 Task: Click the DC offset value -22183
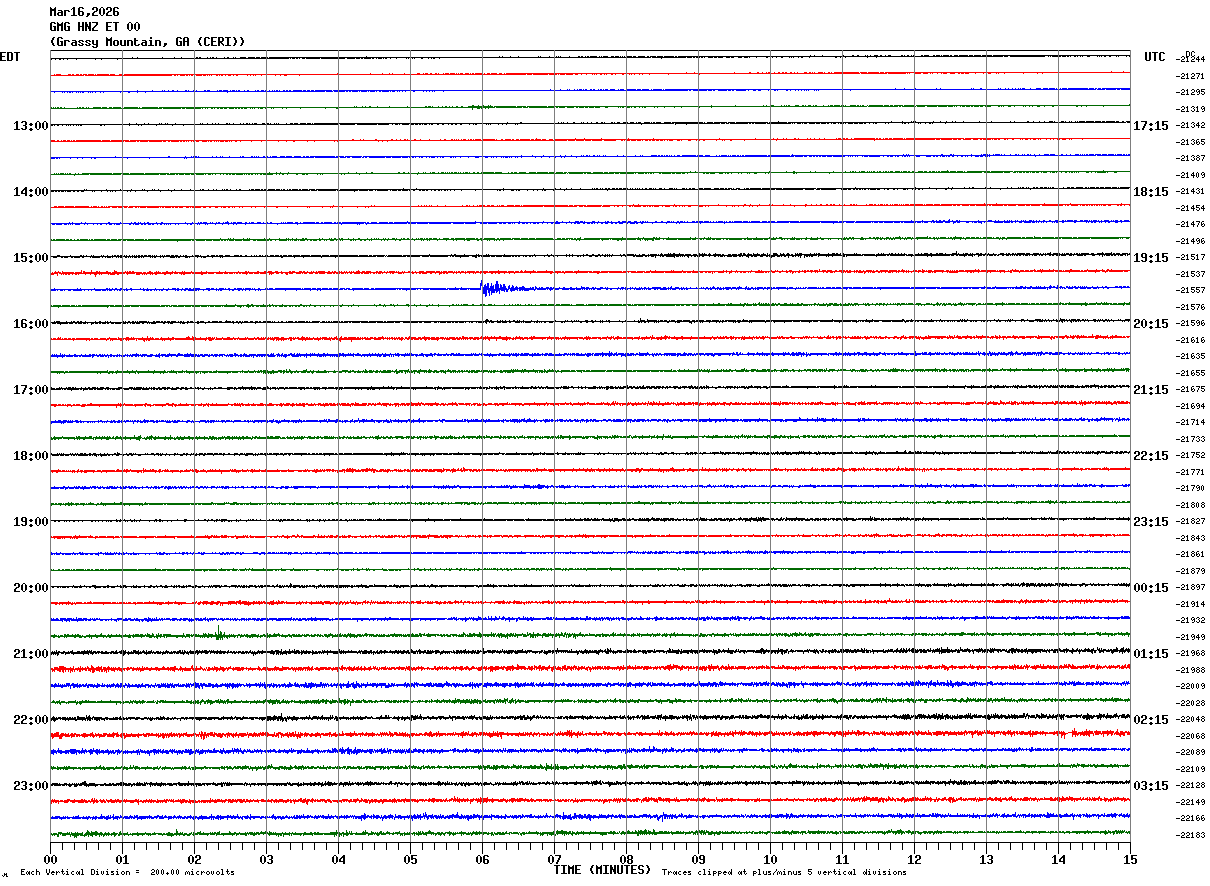(1191, 836)
